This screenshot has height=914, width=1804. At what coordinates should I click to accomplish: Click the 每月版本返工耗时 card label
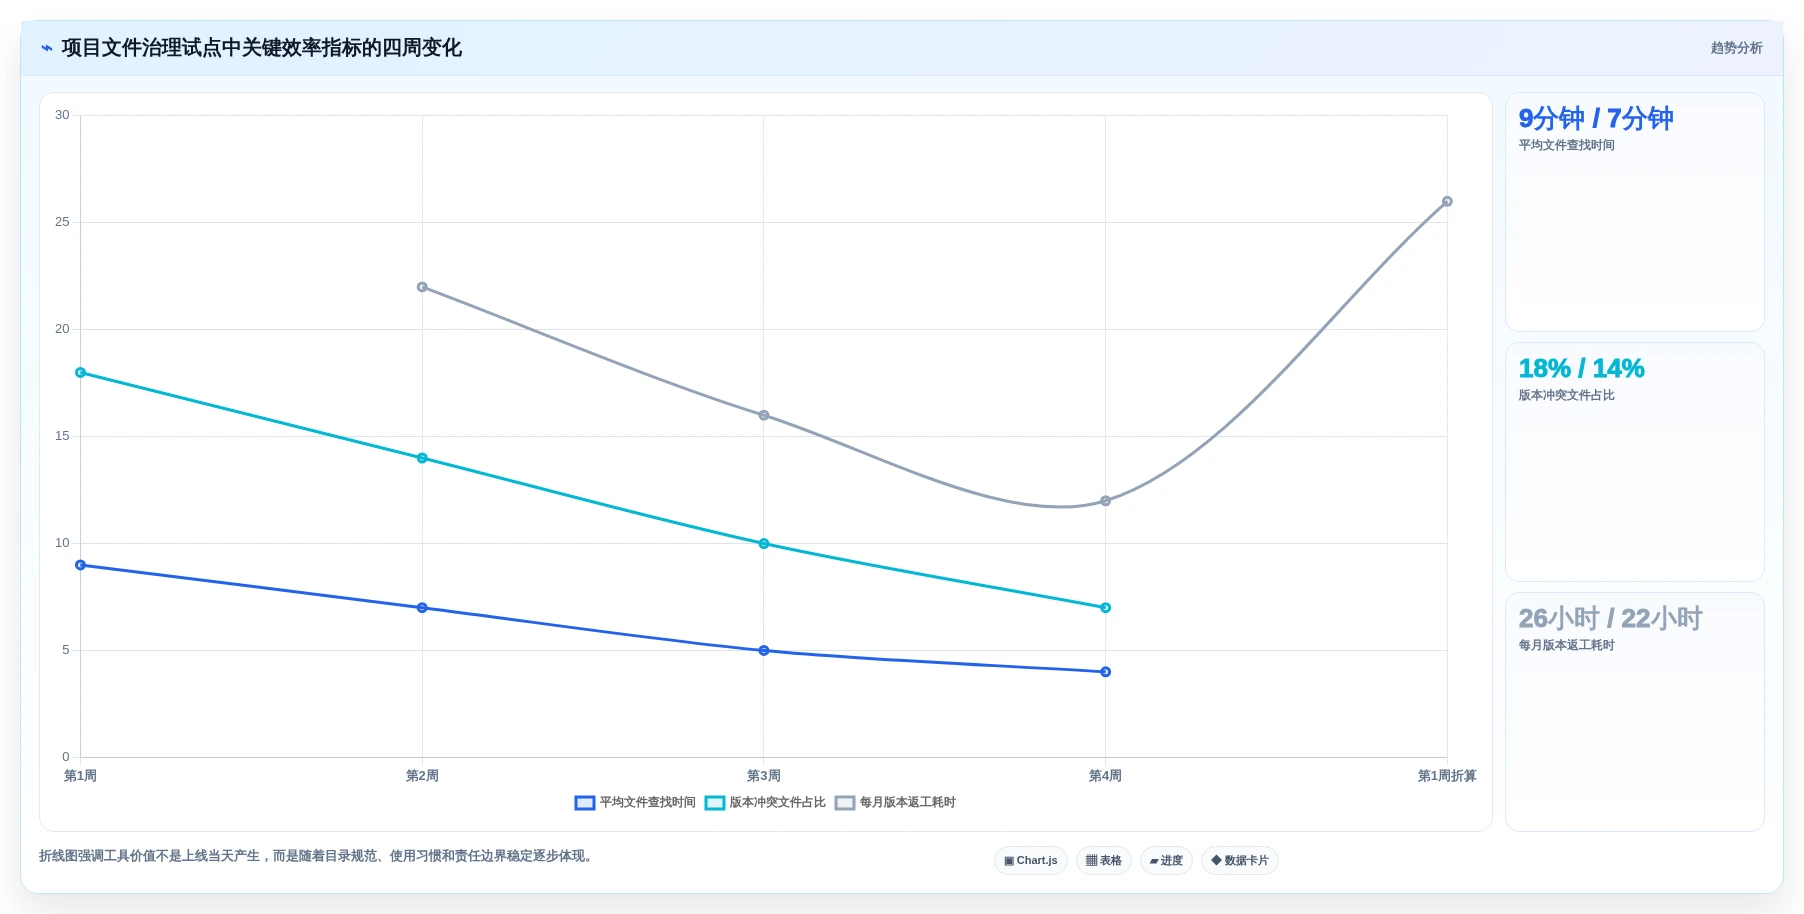[x=1566, y=645]
